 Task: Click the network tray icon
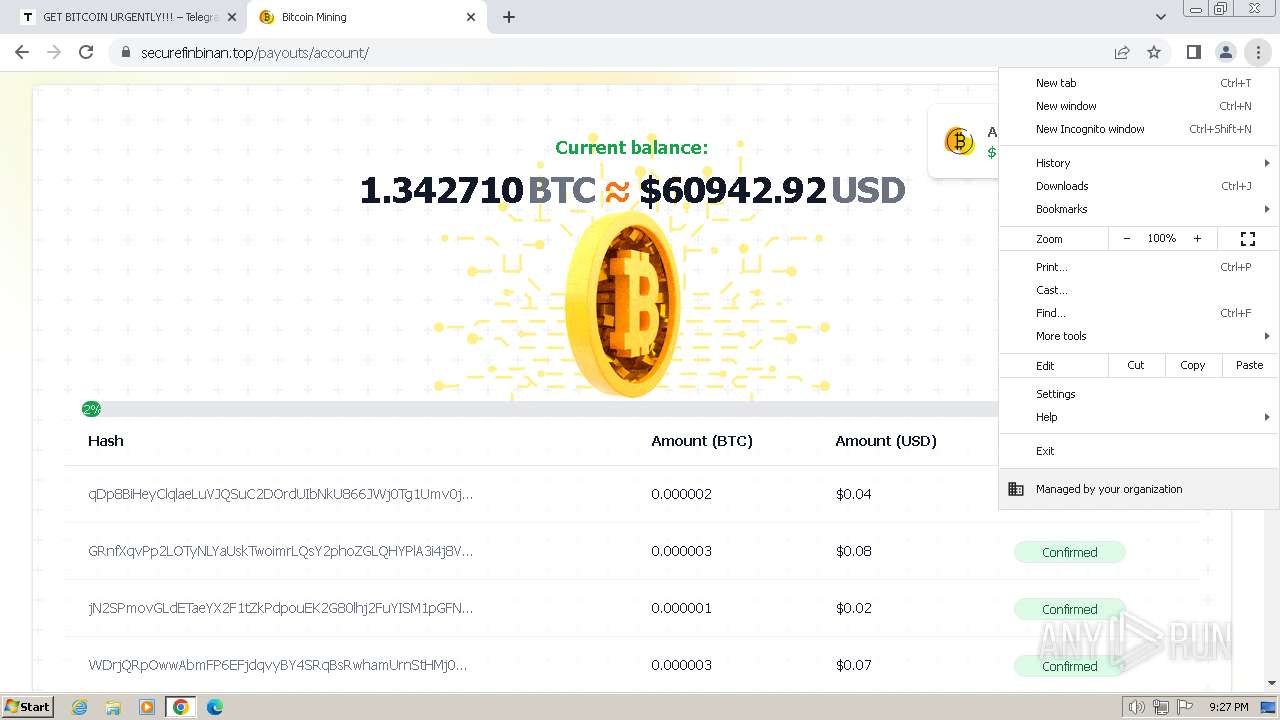pyautogui.click(x=1161, y=707)
